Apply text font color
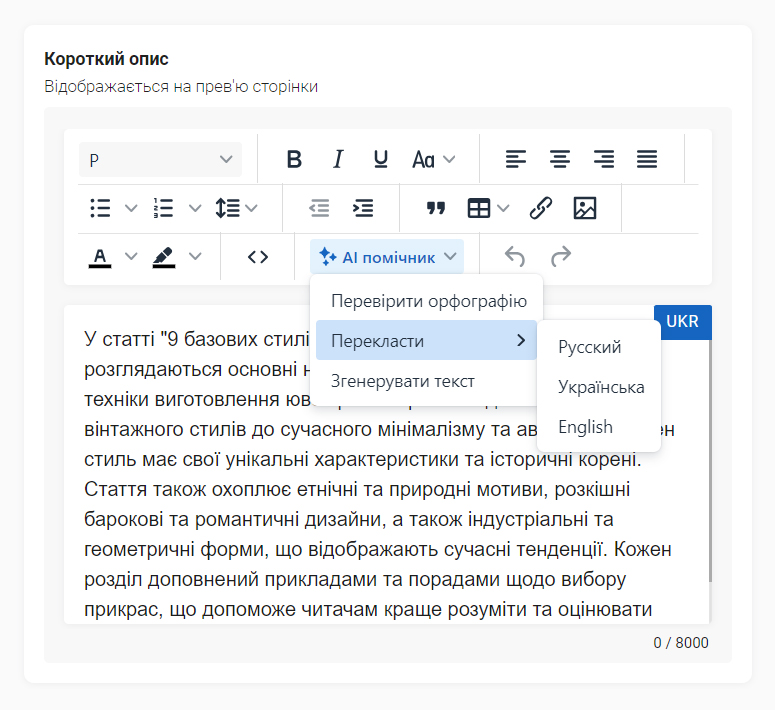Viewport: 775px width, 710px height. (100, 257)
